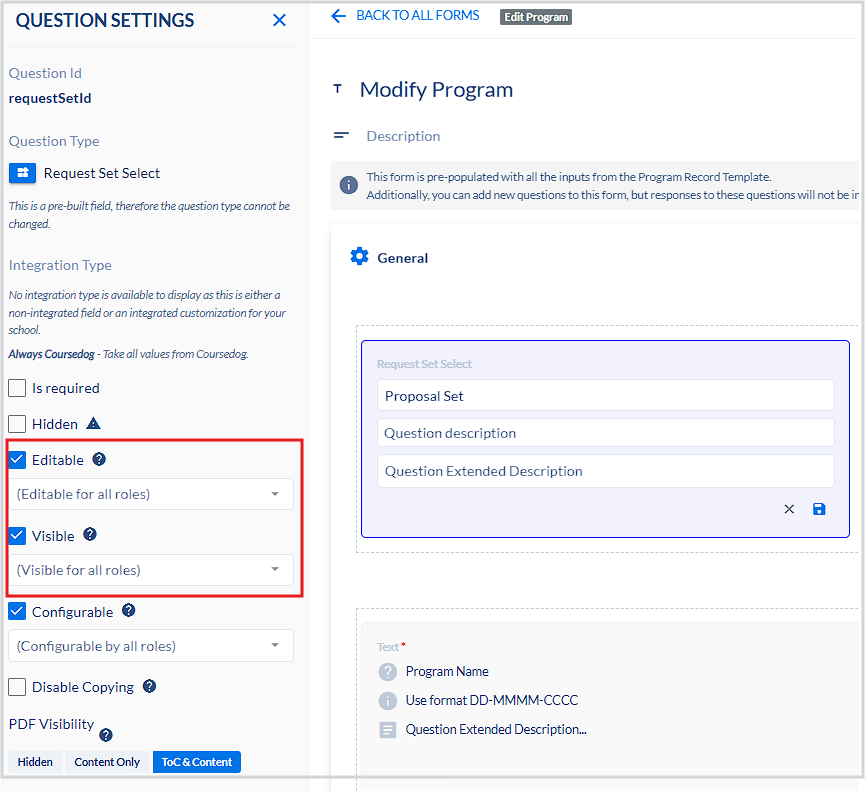Click the Disable Copying help icon

149,686
